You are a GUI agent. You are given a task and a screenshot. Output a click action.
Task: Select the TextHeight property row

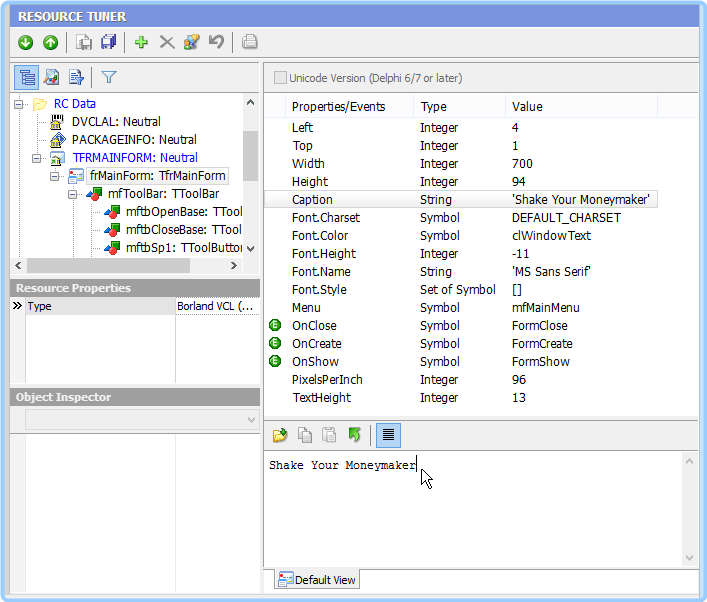click(x=460, y=398)
